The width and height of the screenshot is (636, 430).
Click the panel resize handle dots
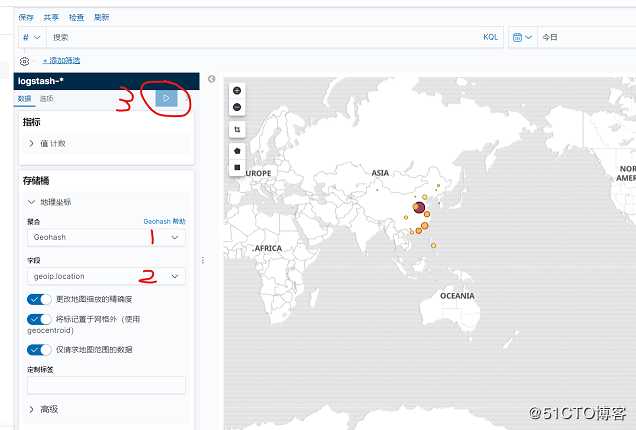coord(203,260)
